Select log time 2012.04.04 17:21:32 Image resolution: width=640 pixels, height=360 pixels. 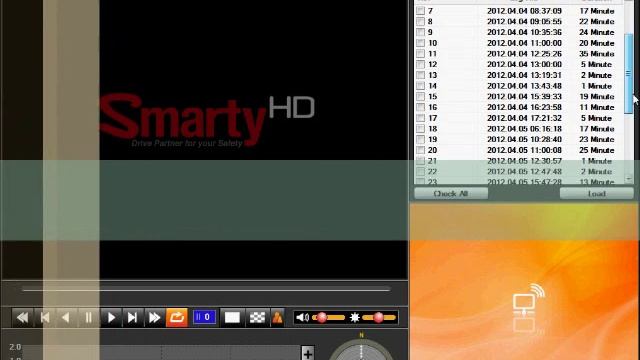(524, 118)
